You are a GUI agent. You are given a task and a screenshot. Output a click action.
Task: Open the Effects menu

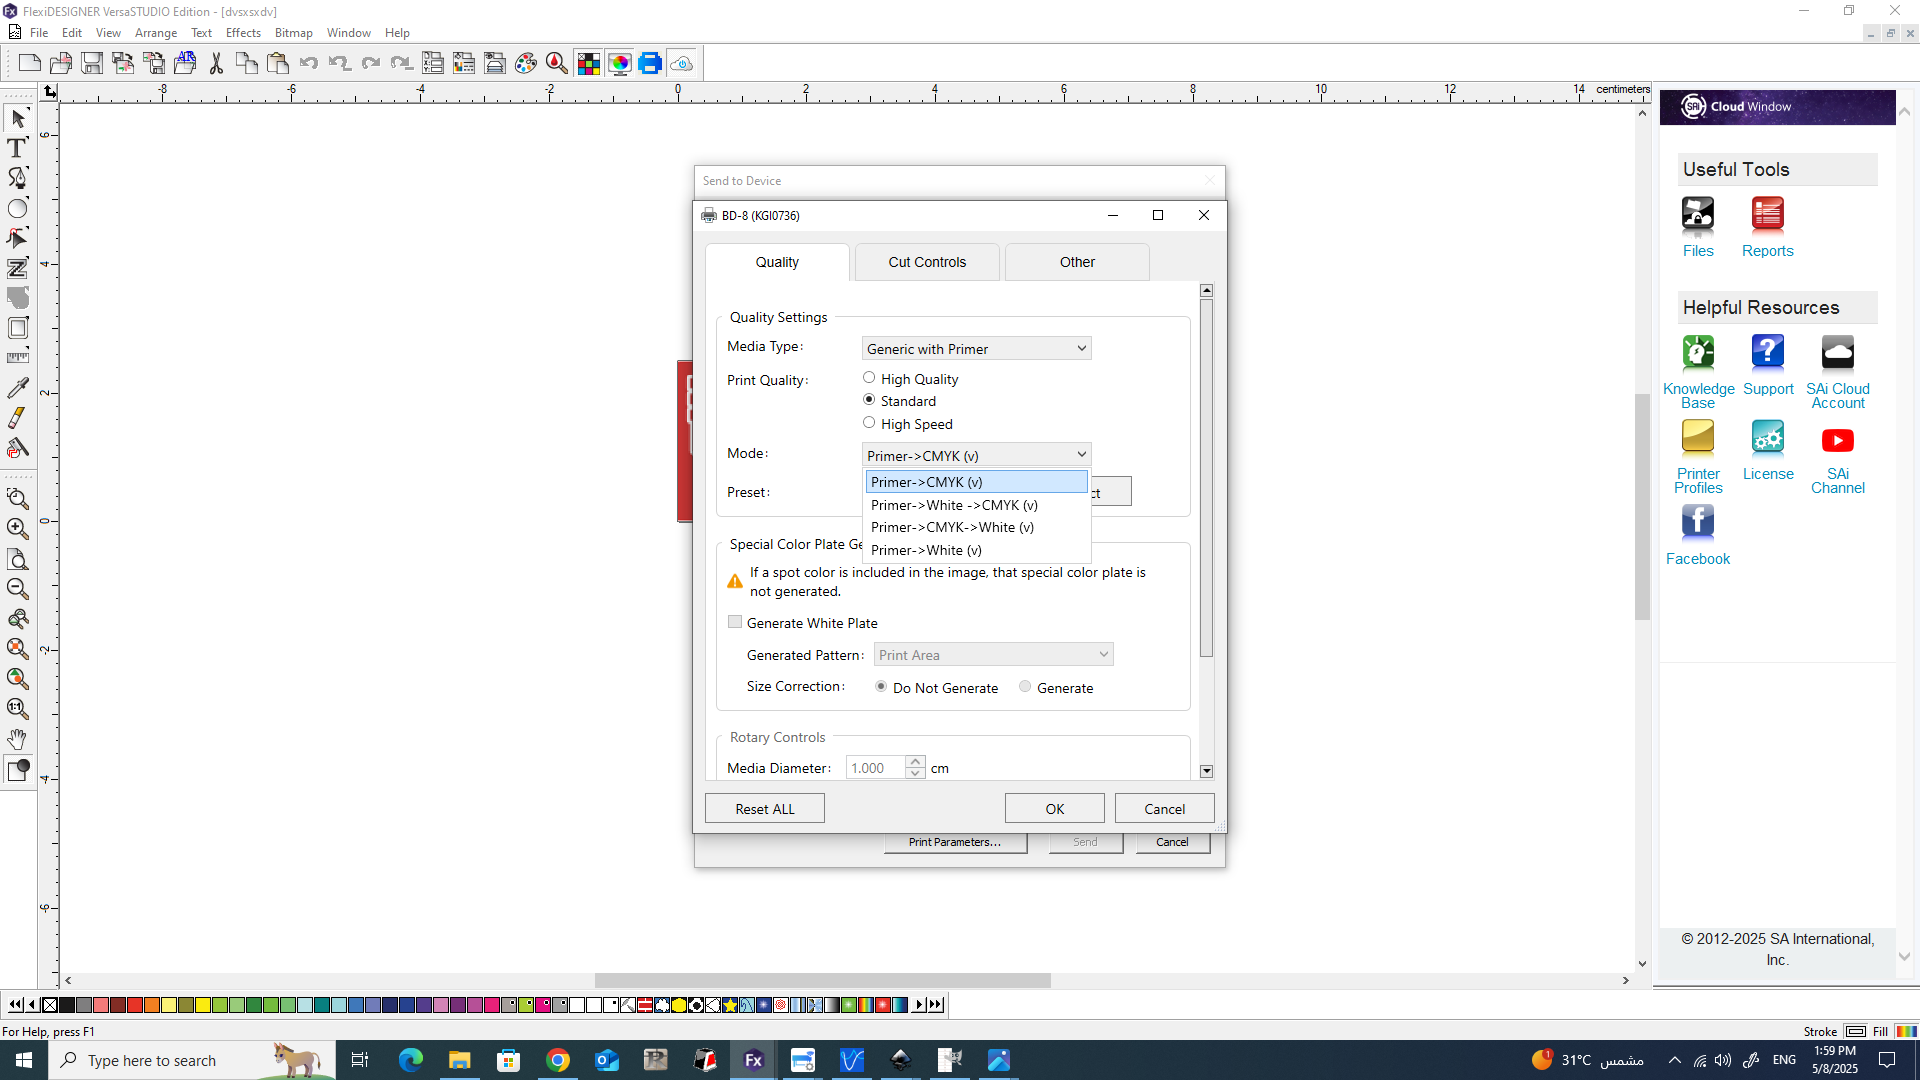coord(243,33)
